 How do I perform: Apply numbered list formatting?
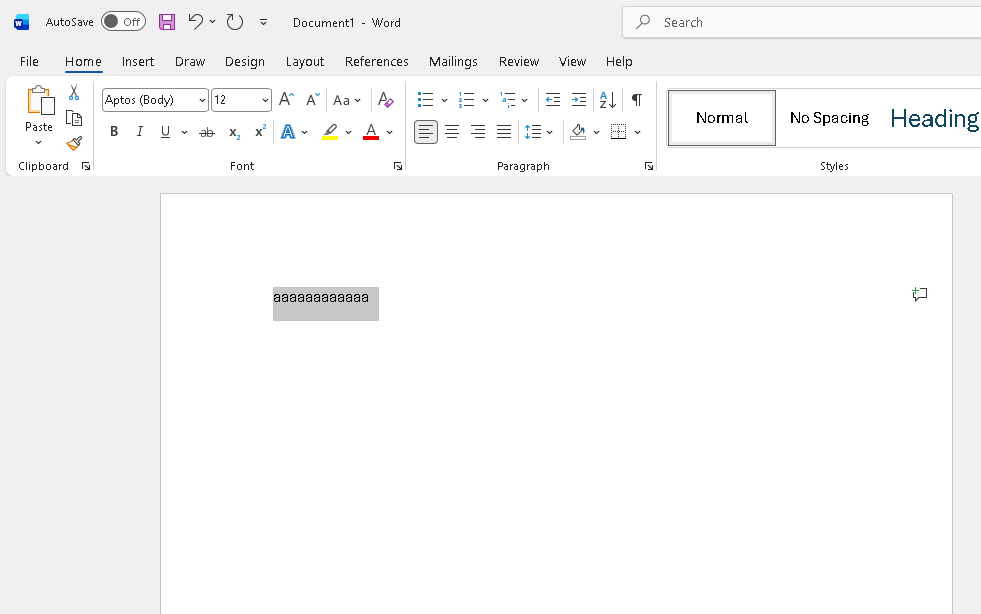467,100
